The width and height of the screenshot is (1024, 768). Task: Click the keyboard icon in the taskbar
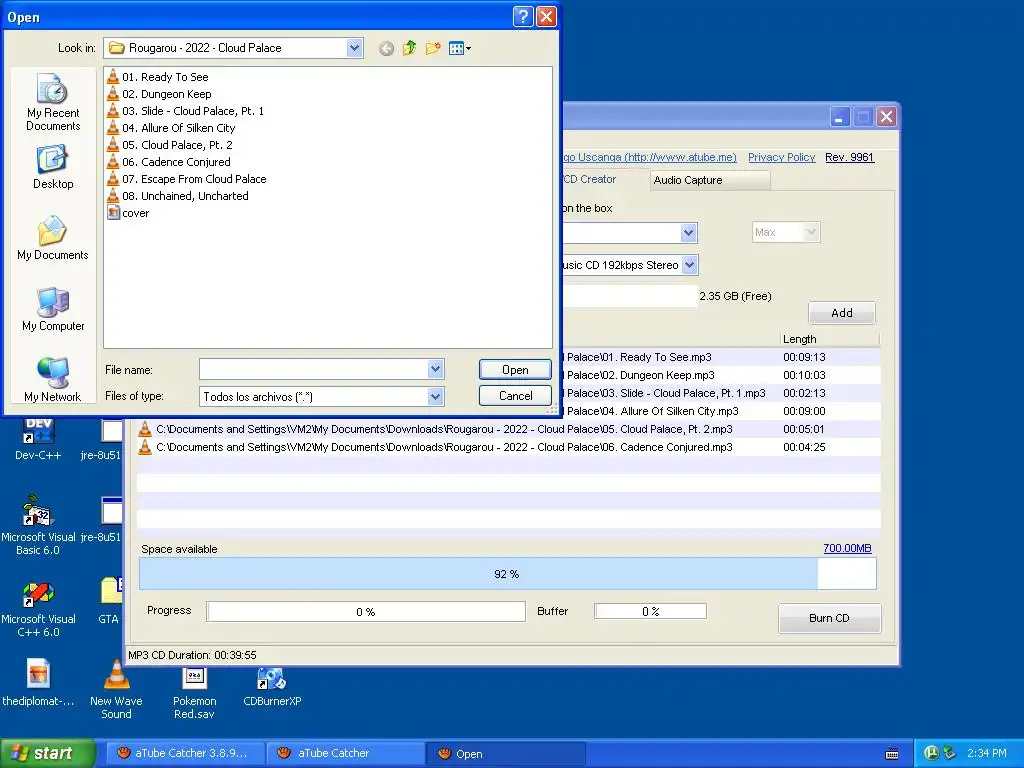point(892,754)
